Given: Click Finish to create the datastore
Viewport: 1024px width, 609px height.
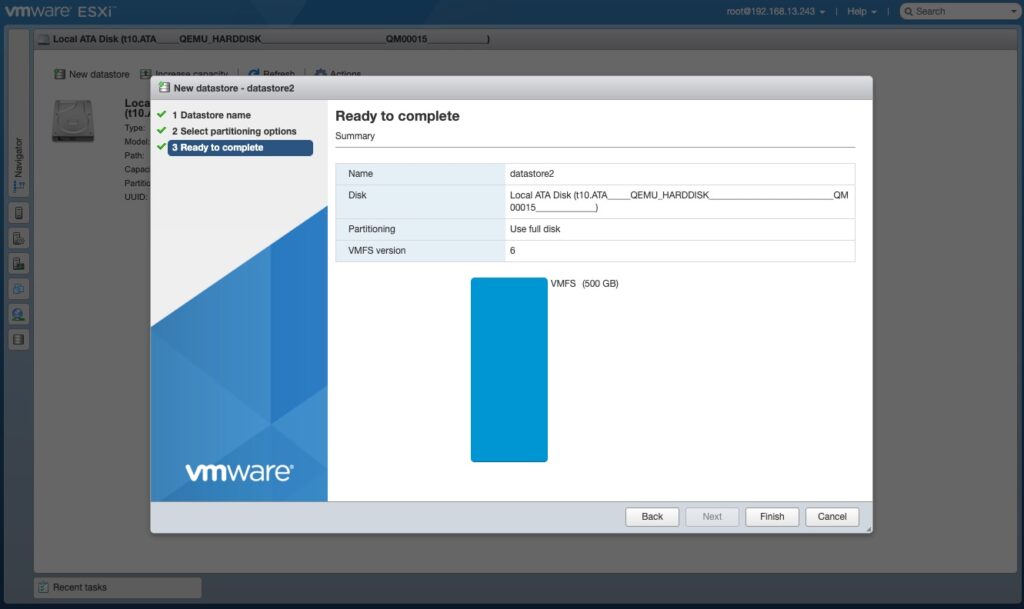Looking at the screenshot, I should (772, 516).
